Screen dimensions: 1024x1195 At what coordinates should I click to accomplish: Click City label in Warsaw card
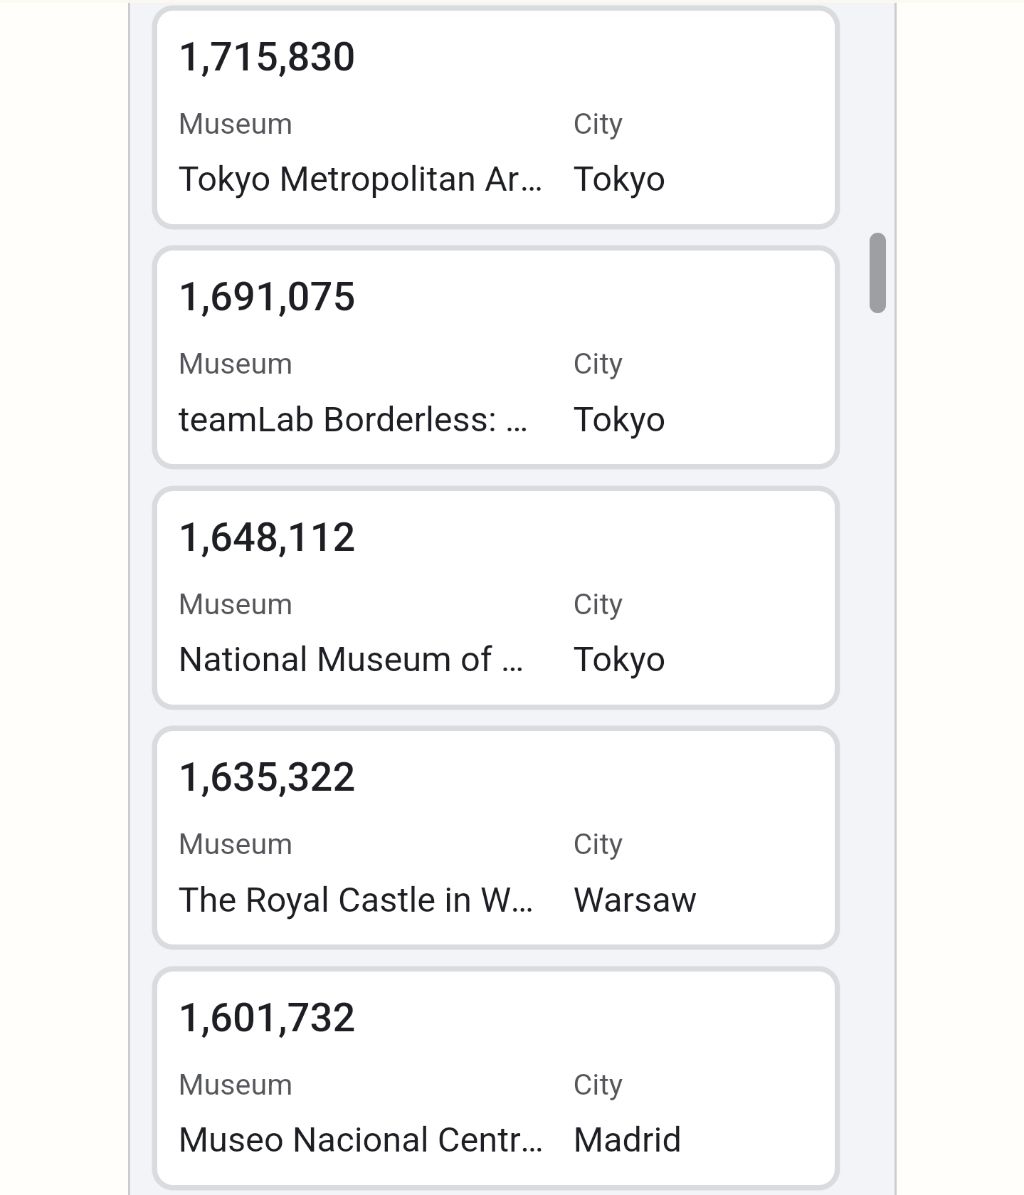pos(598,844)
